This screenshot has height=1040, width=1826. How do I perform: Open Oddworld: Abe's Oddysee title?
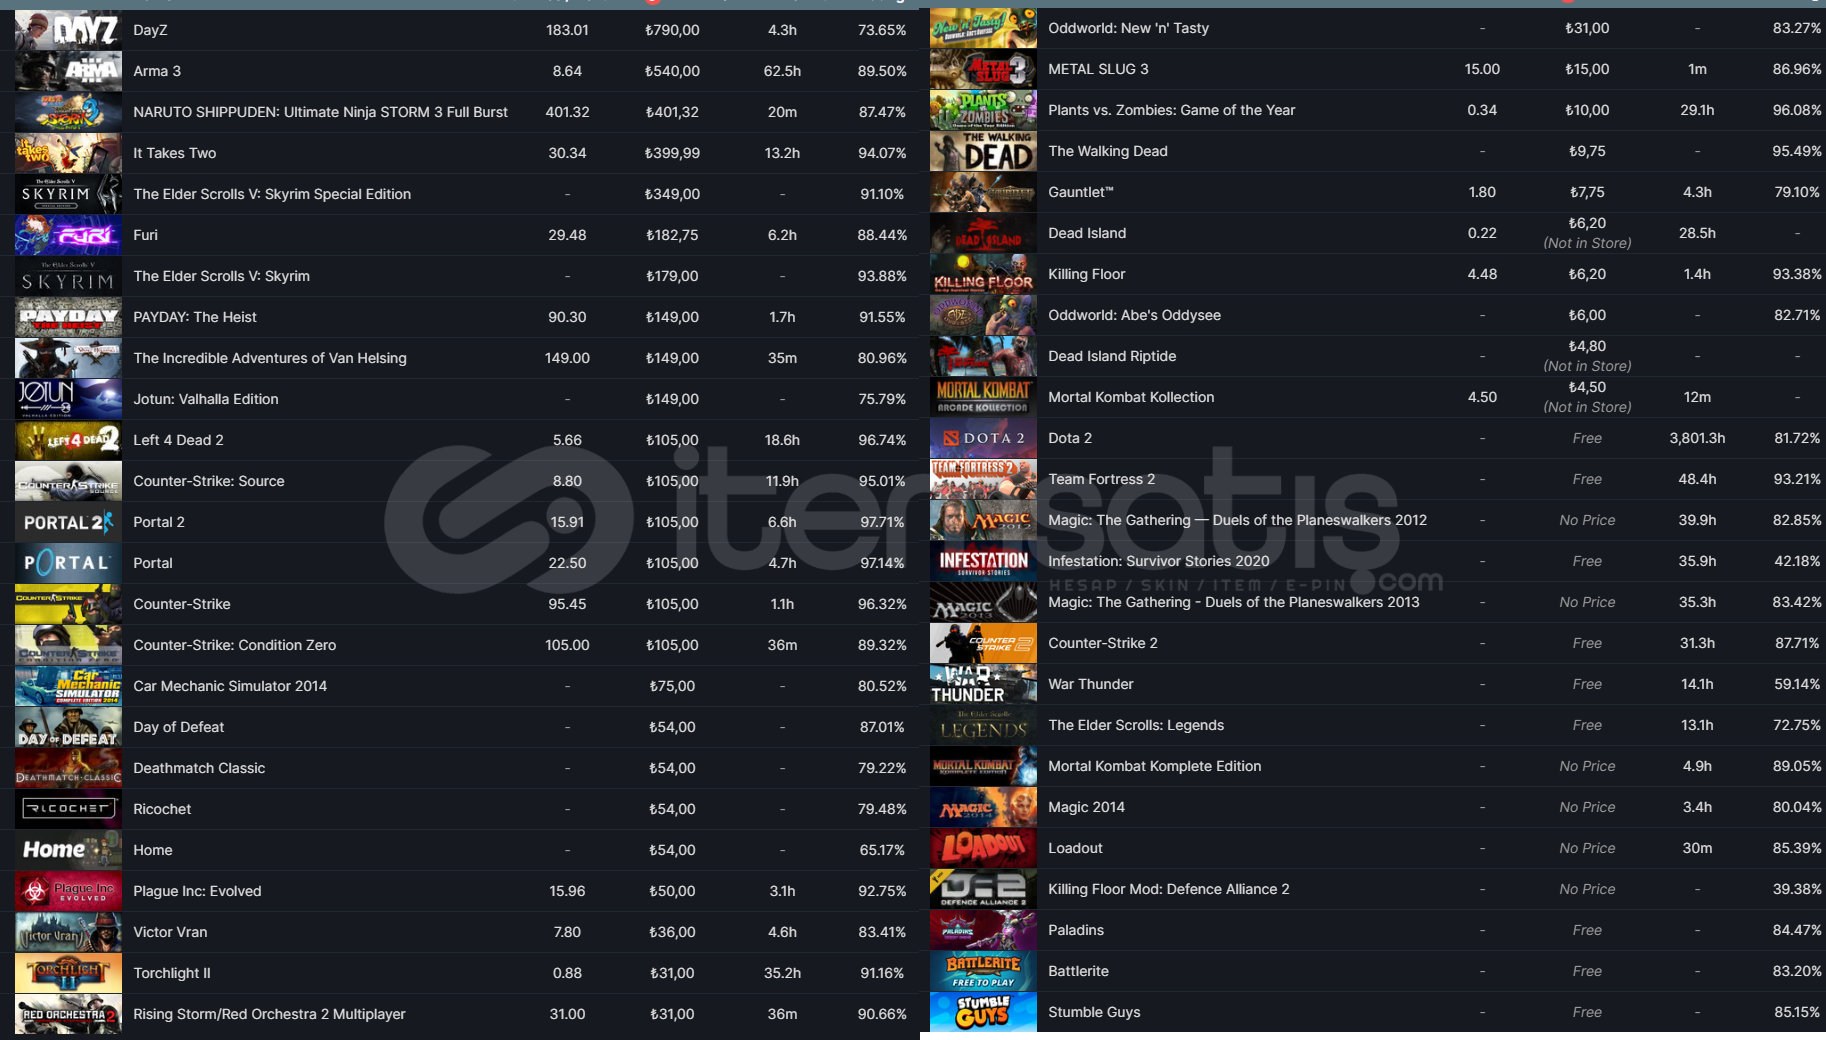(x=1134, y=315)
